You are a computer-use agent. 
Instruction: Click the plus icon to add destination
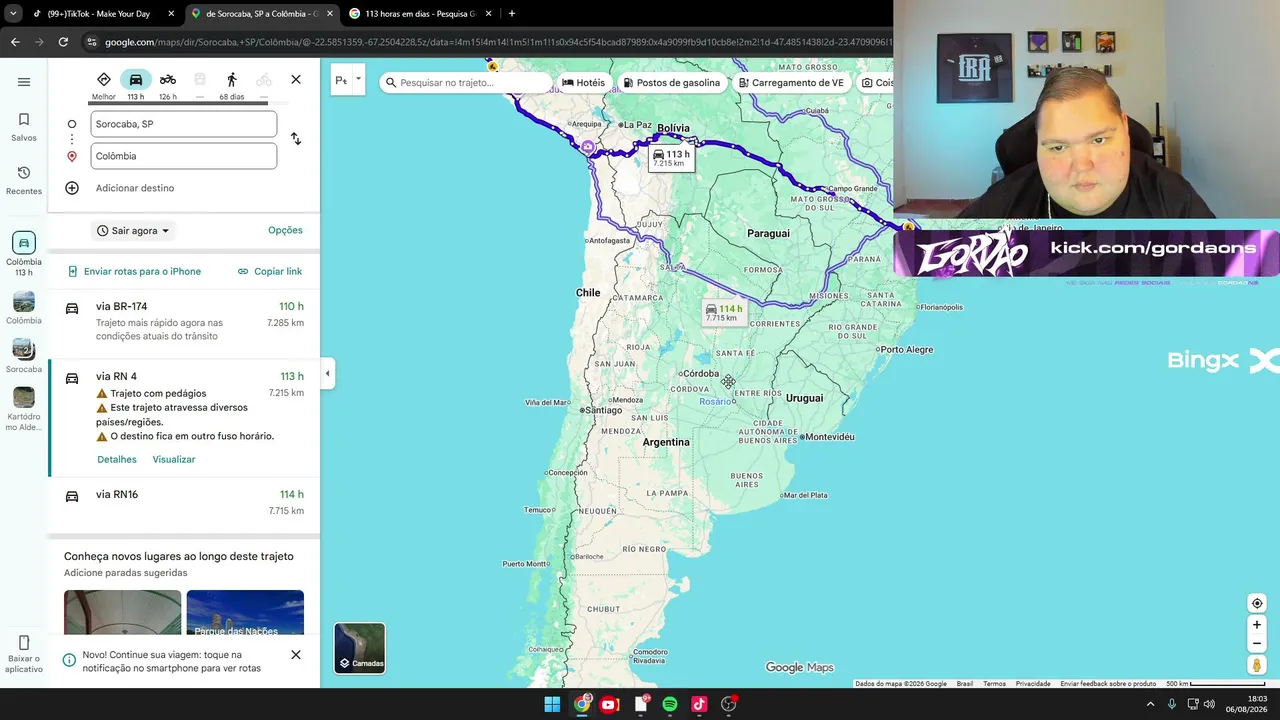[72, 188]
